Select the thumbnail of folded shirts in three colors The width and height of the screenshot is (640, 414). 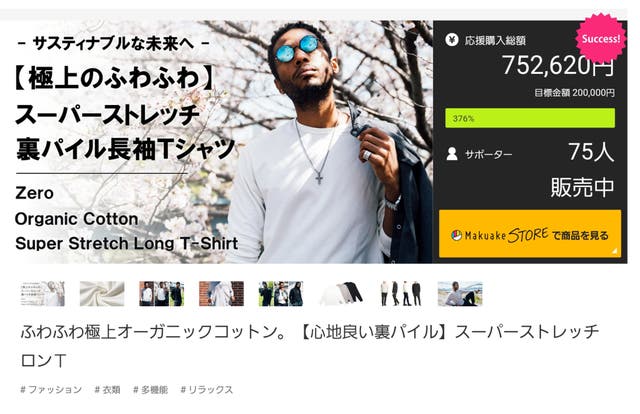pyautogui.click(x=341, y=294)
